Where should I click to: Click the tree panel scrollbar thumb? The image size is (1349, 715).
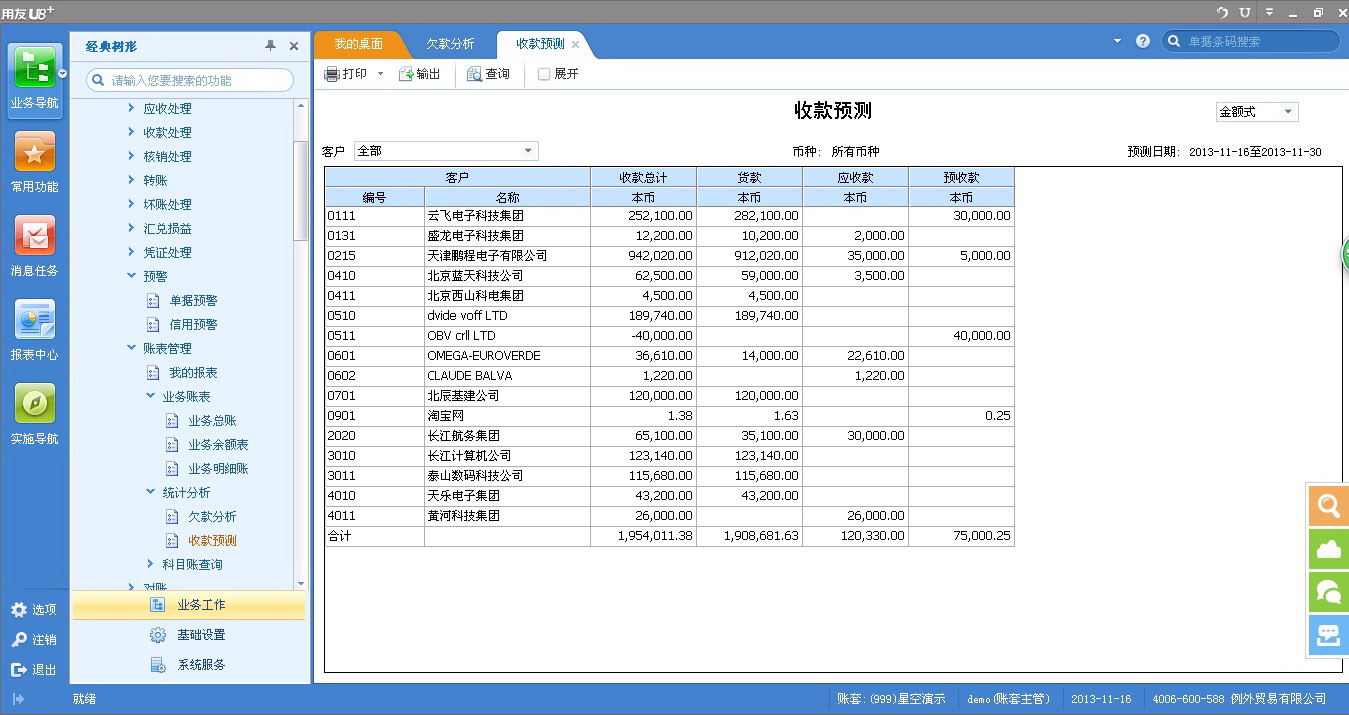301,190
